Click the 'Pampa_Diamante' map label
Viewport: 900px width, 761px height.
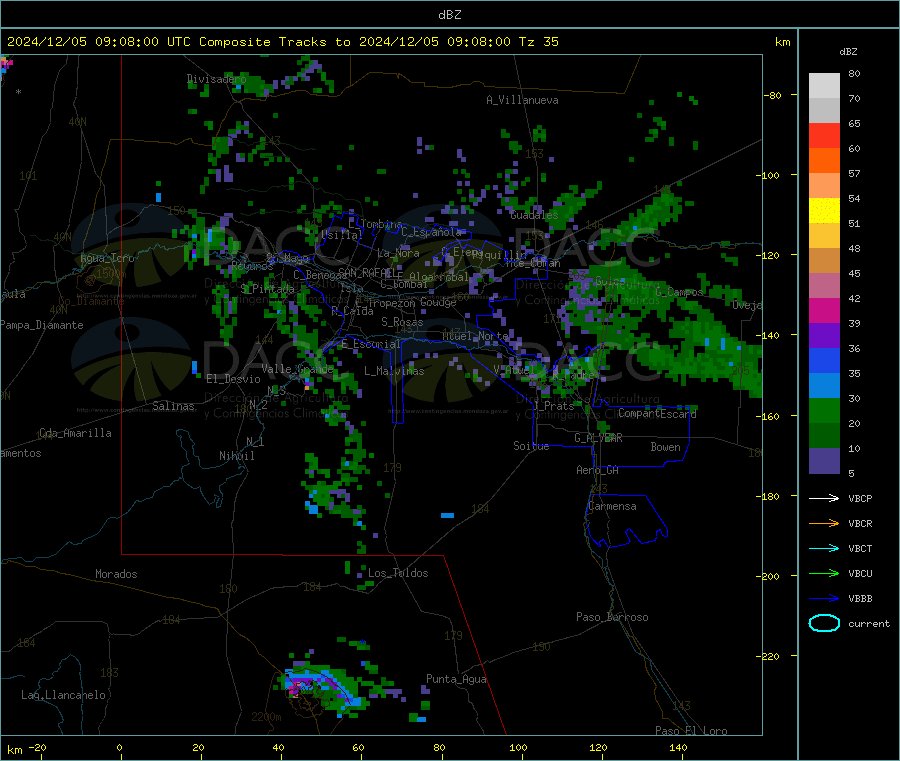[41, 325]
